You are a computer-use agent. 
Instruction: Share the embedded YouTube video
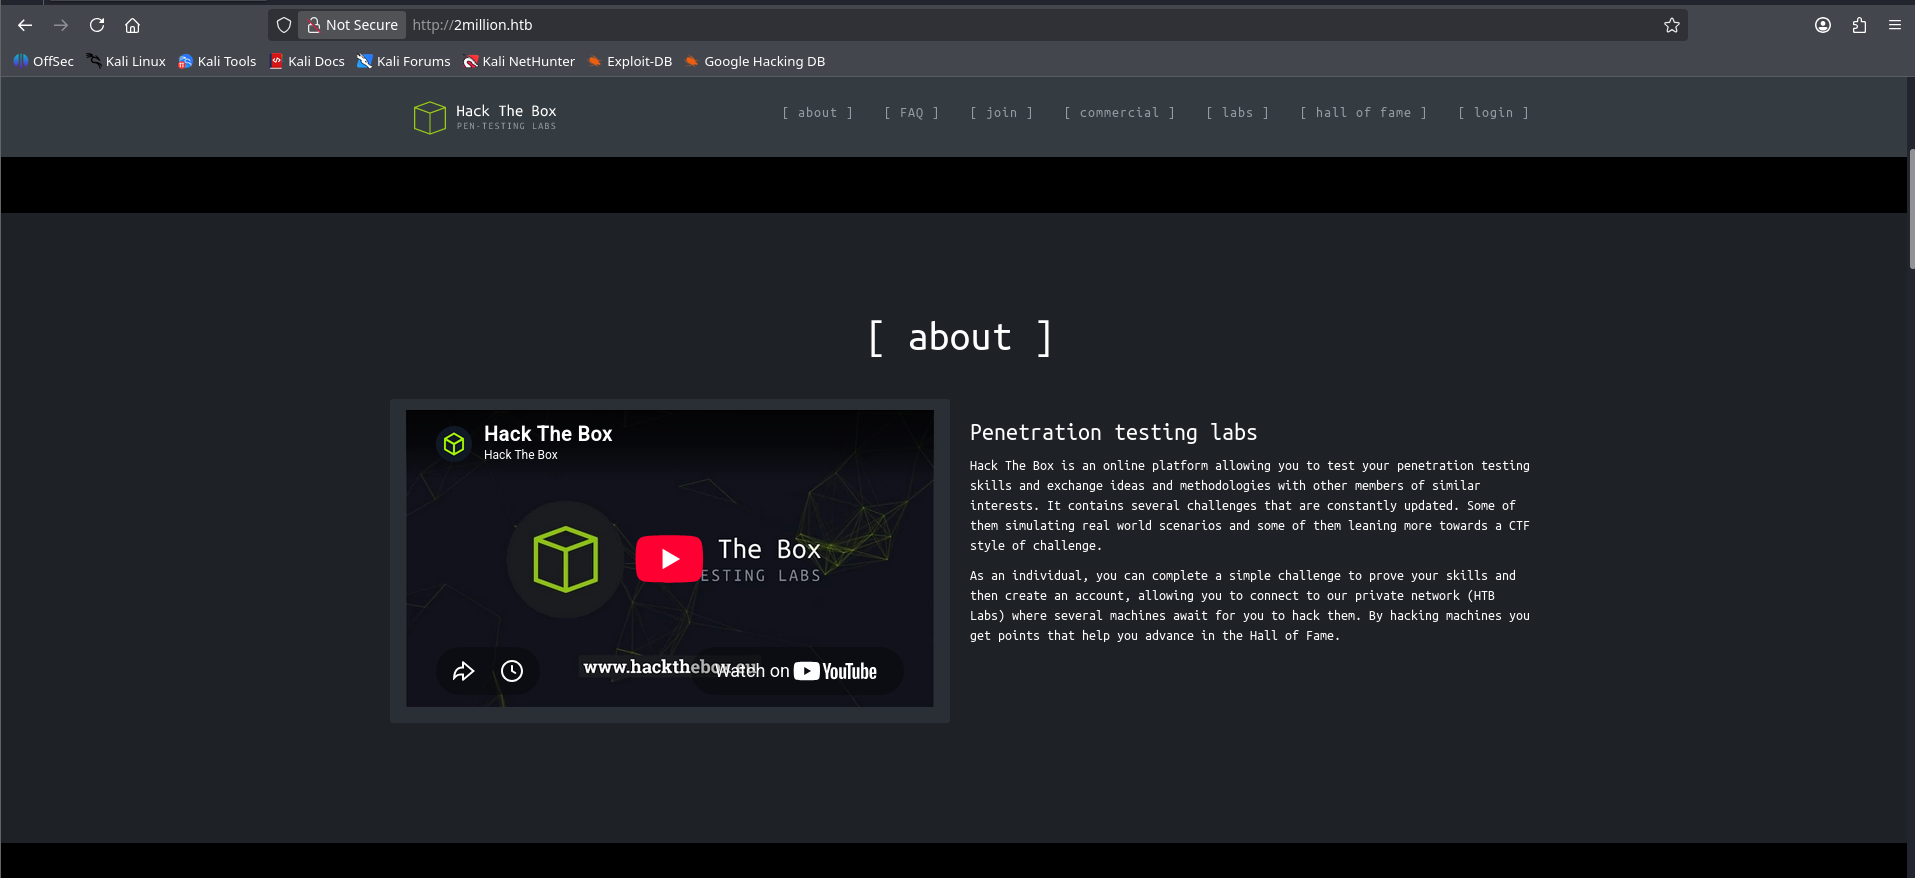[x=463, y=671]
